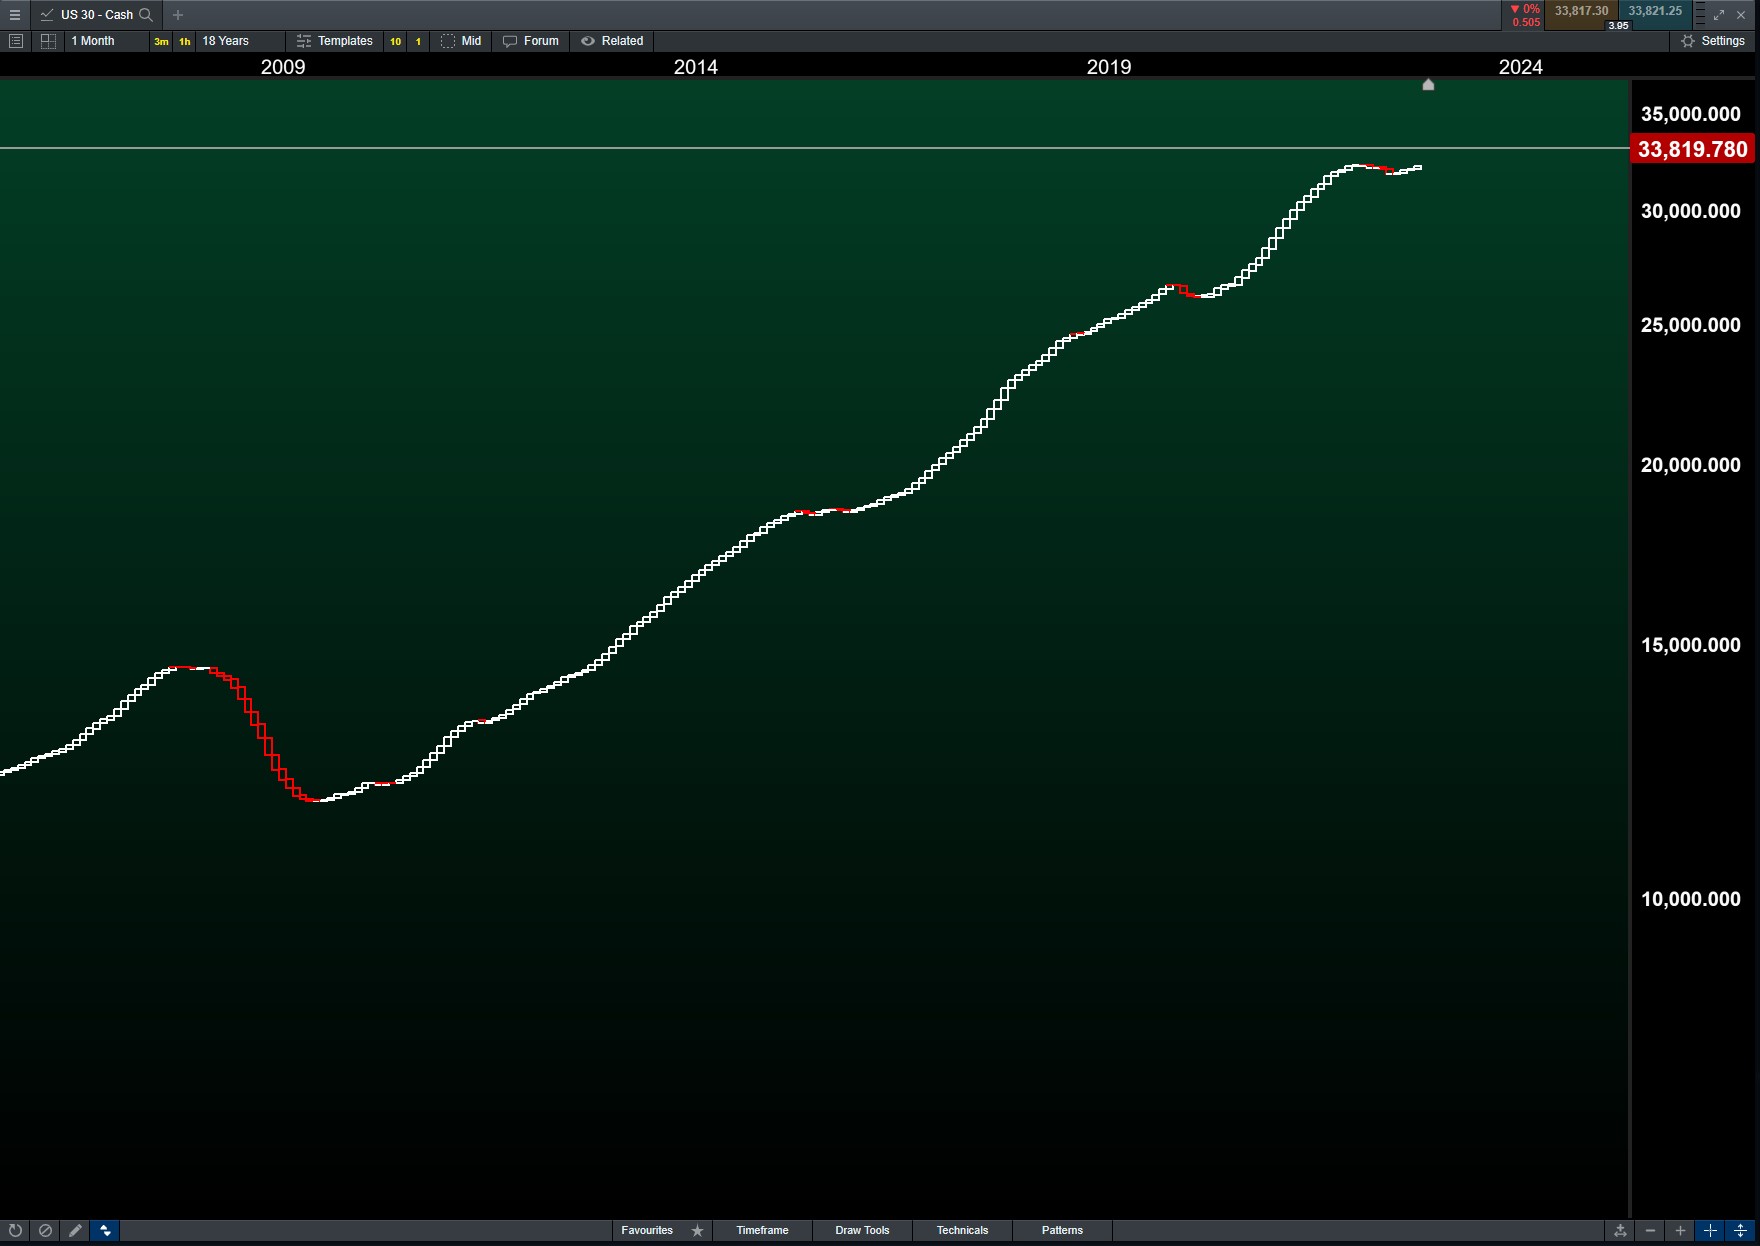
Task: Select the US 30 - Cash chart tab
Action: click(96, 15)
